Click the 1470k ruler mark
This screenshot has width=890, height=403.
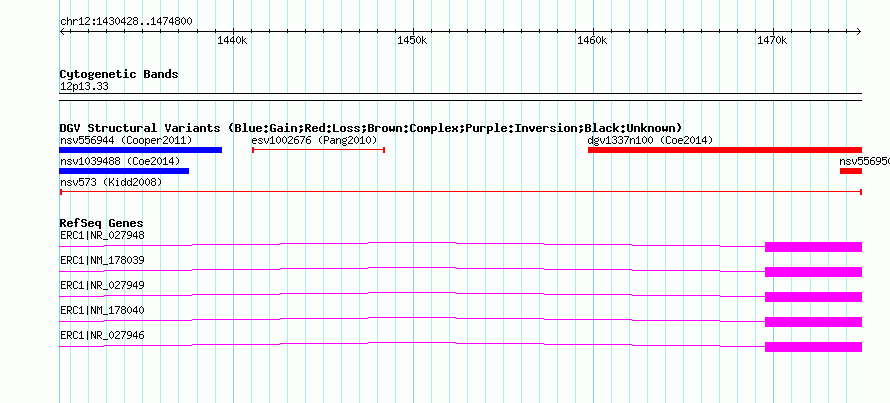(x=773, y=41)
